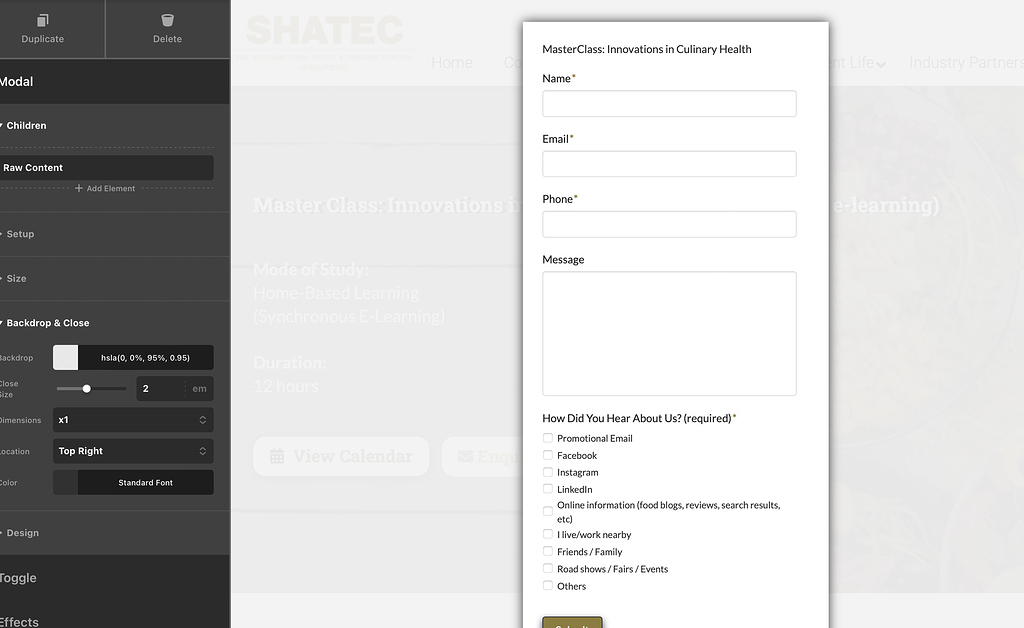Viewport: 1024px width, 628px height.
Task: Select the LinkedIn checkbox
Action: [547, 489]
